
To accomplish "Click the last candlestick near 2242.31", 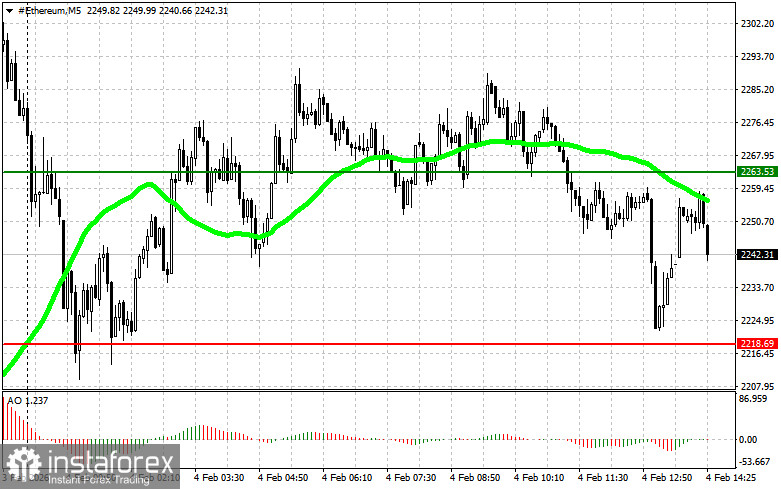I will click(707, 240).
